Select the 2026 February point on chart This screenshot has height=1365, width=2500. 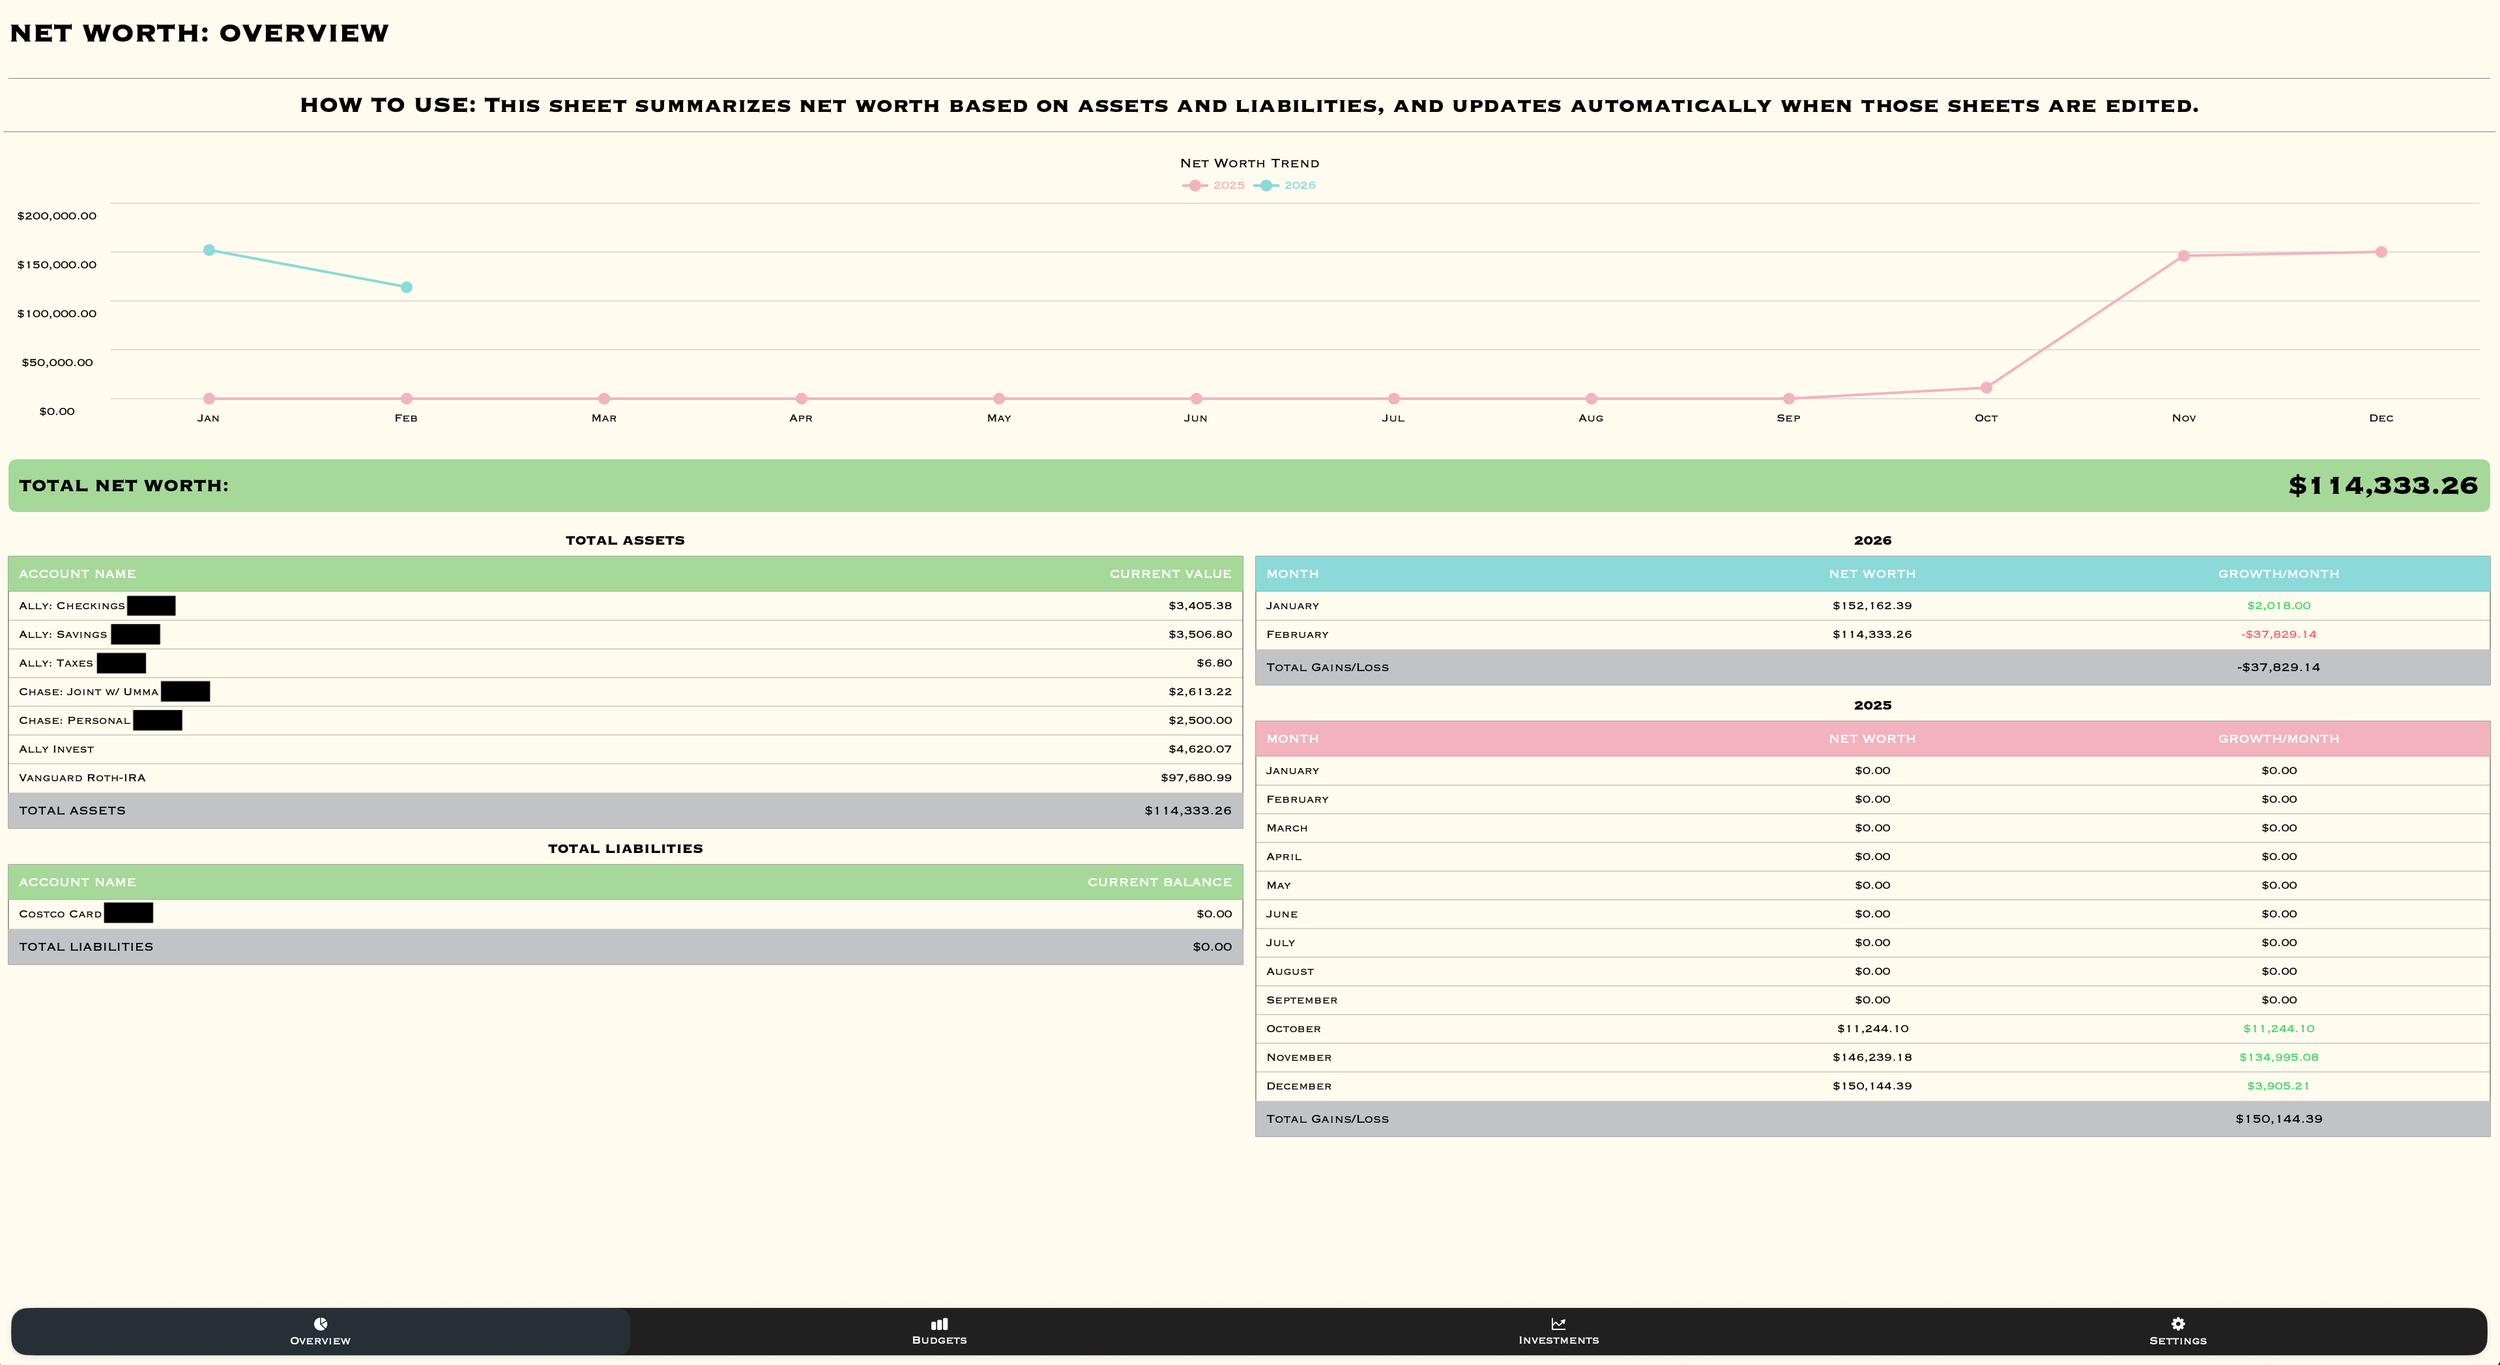click(406, 287)
